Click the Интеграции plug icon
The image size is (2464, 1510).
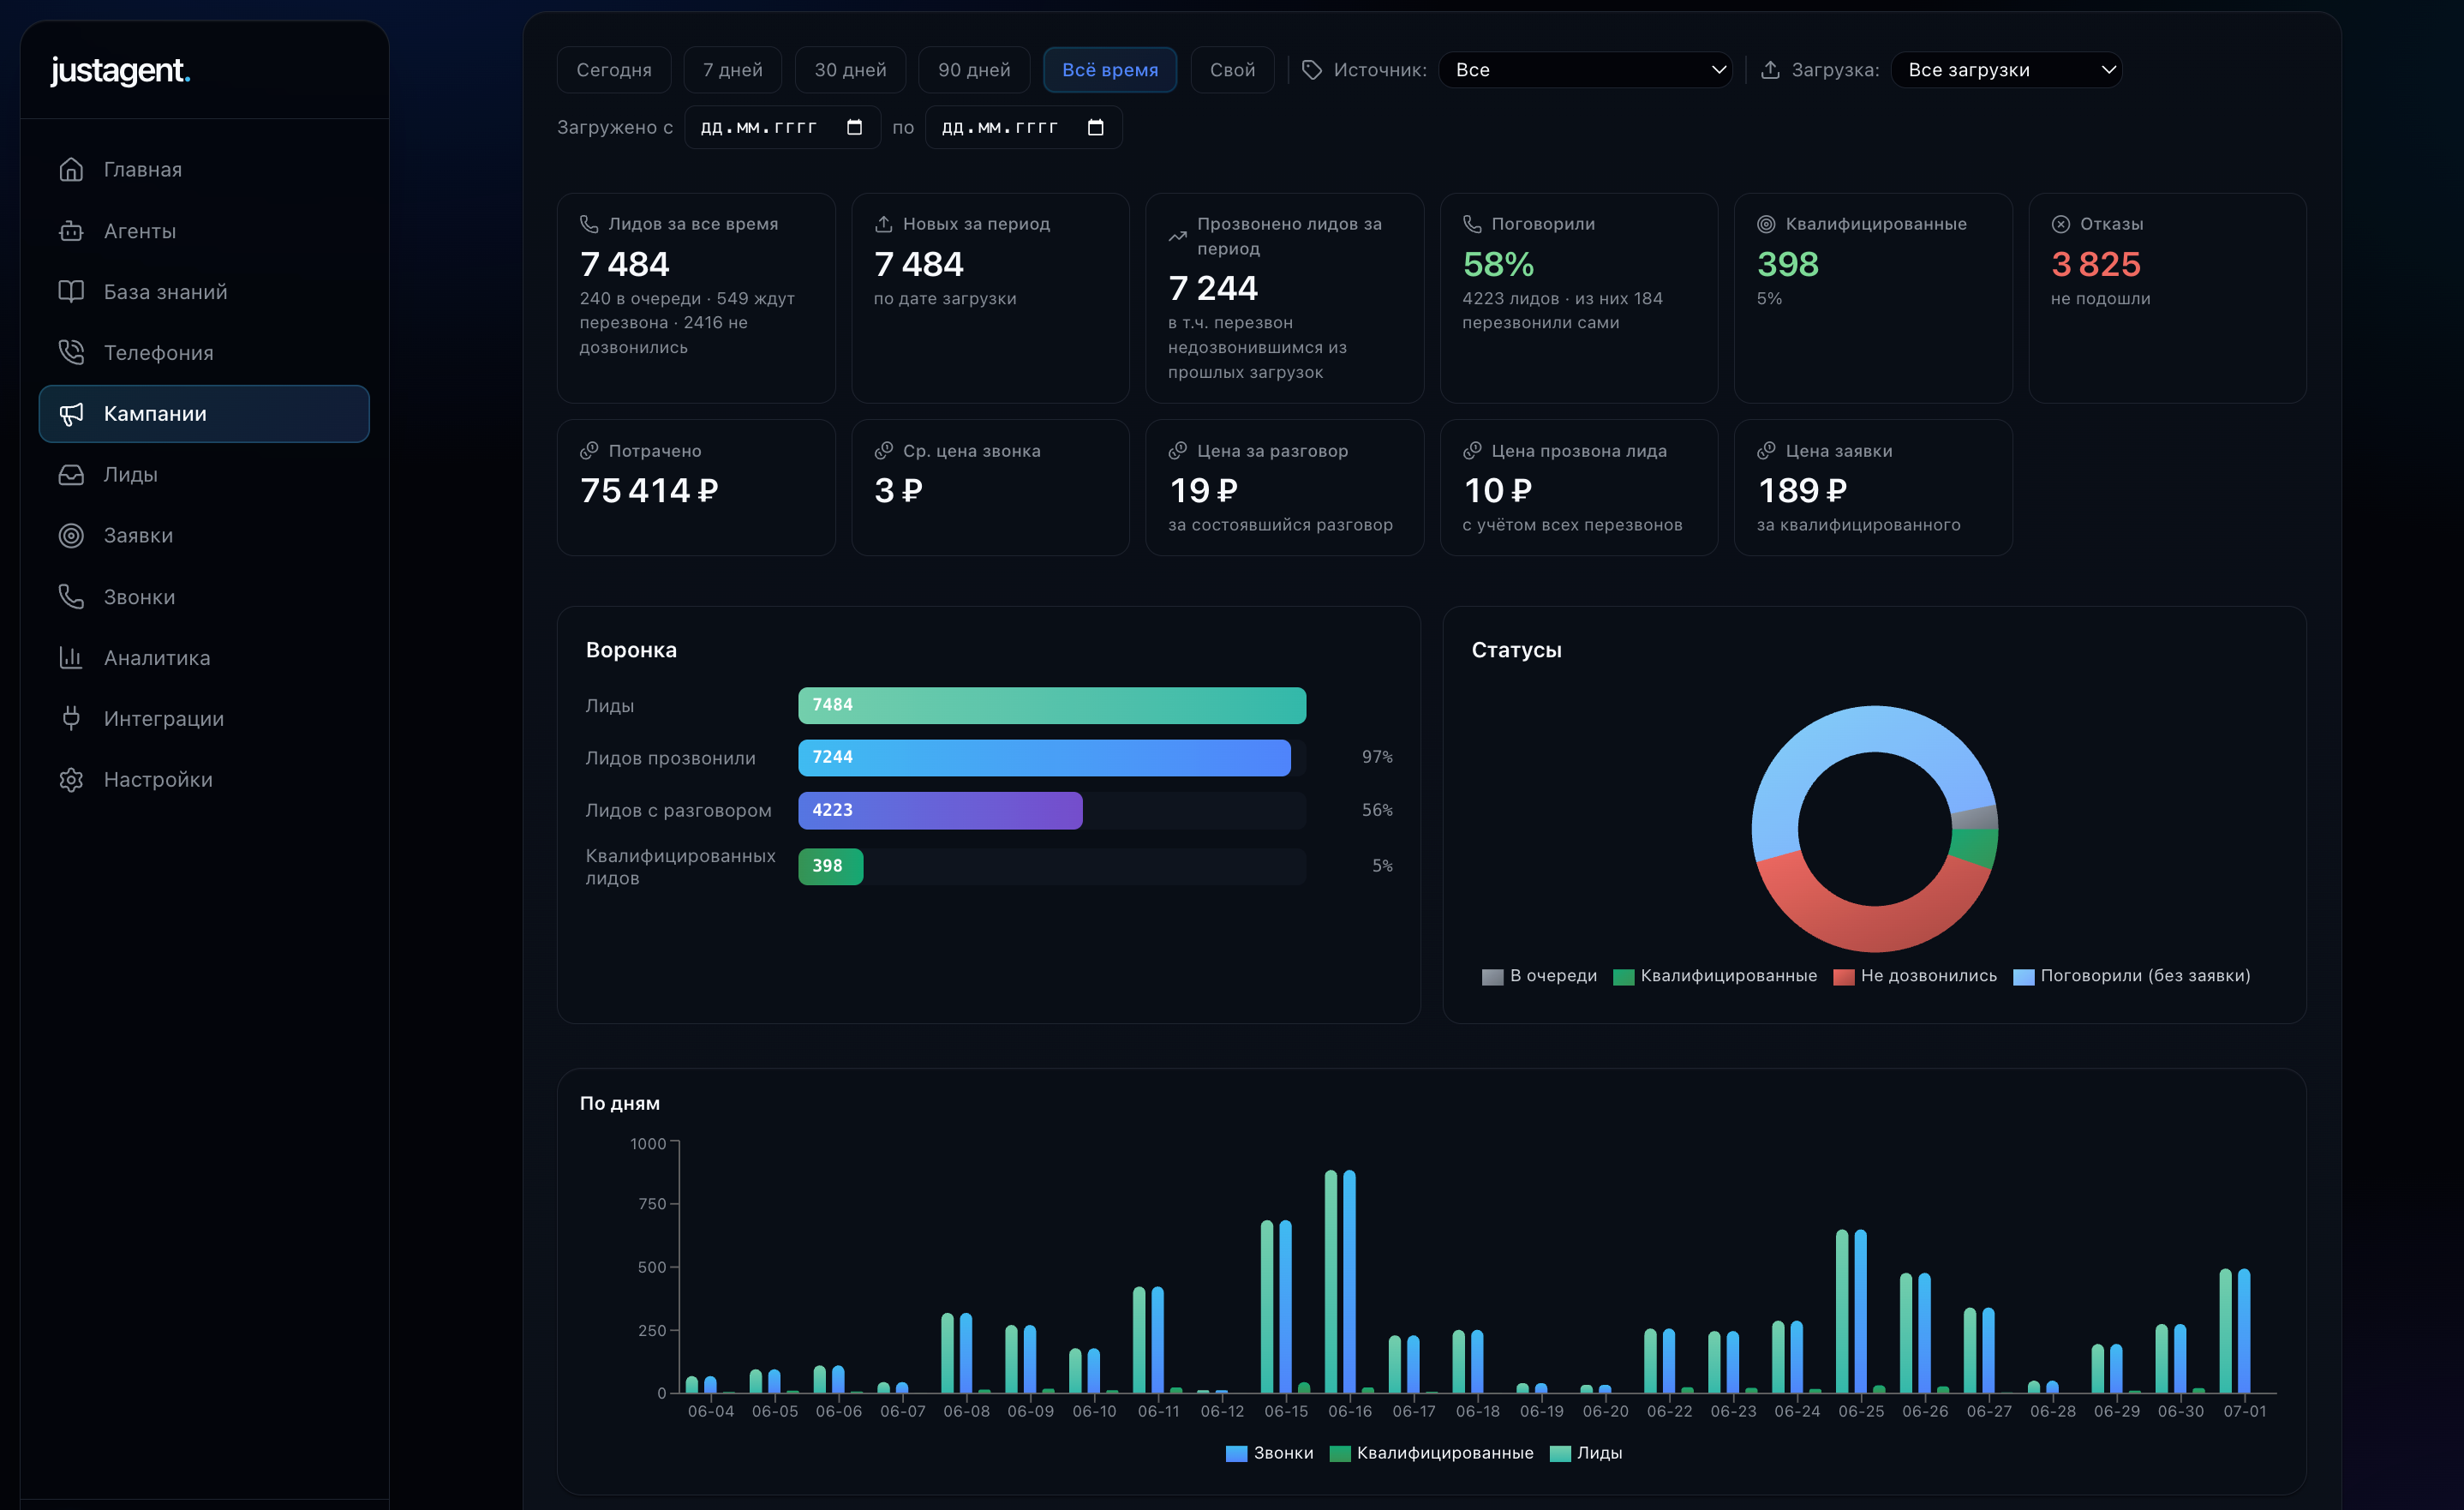coord(71,719)
